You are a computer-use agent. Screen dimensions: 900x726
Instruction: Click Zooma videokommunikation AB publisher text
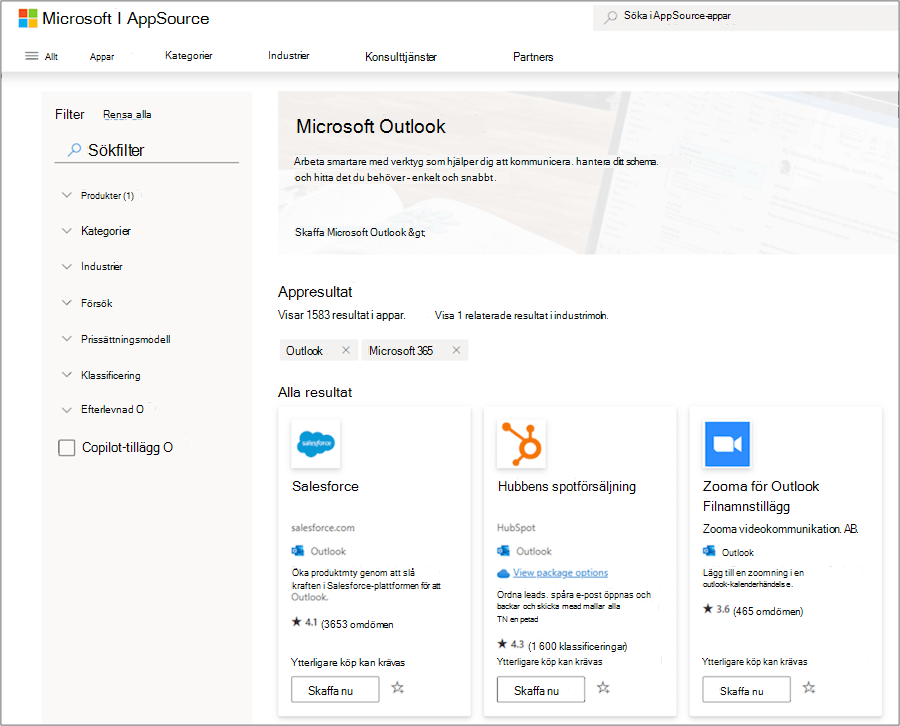tap(781, 529)
